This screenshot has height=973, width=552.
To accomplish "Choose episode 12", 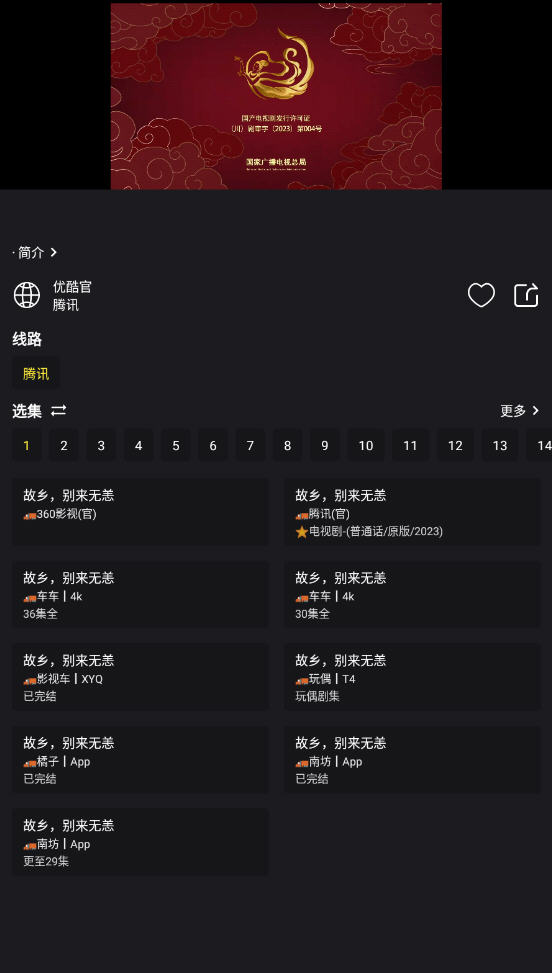I will coord(455,446).
